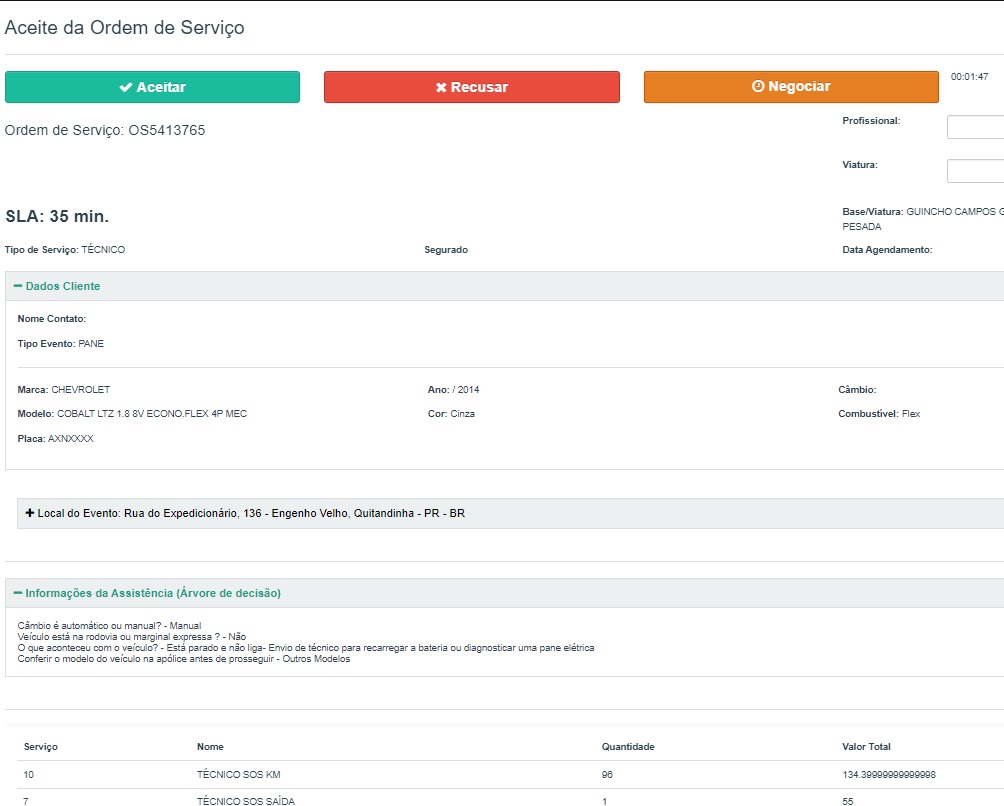Click the order number OS5413765
The height and width of the screenshot is (806, 1004).
[x=166, y=130]
